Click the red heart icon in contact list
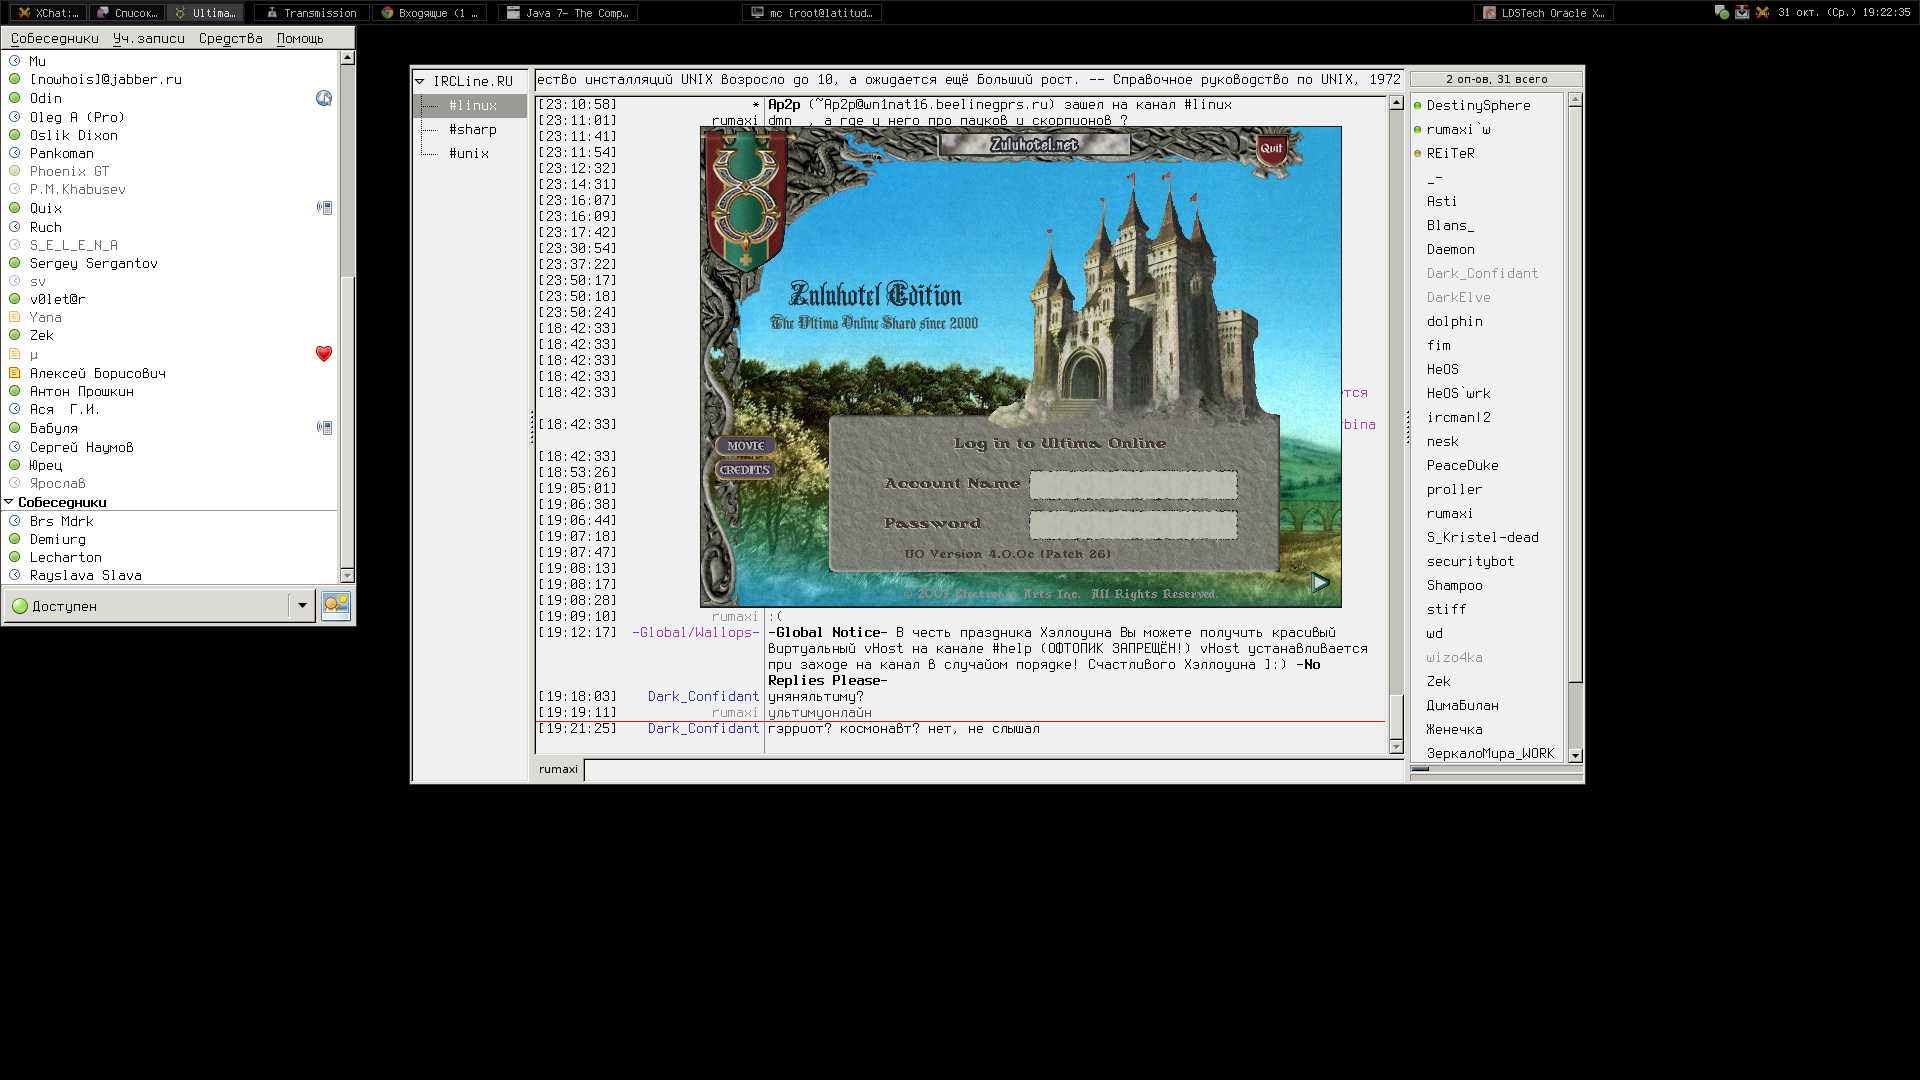The image size is (1920, 1080). click(323, 354)
